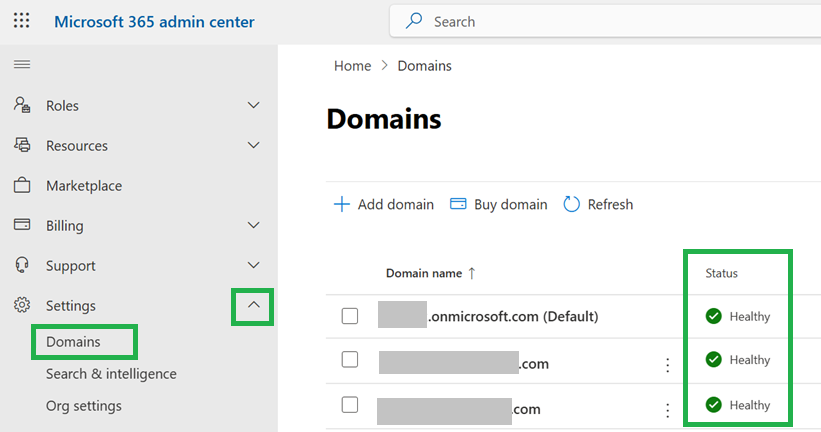Click the circular Refresh icon
This screenshot has height=432, width=821.
[x=571, y=204]
